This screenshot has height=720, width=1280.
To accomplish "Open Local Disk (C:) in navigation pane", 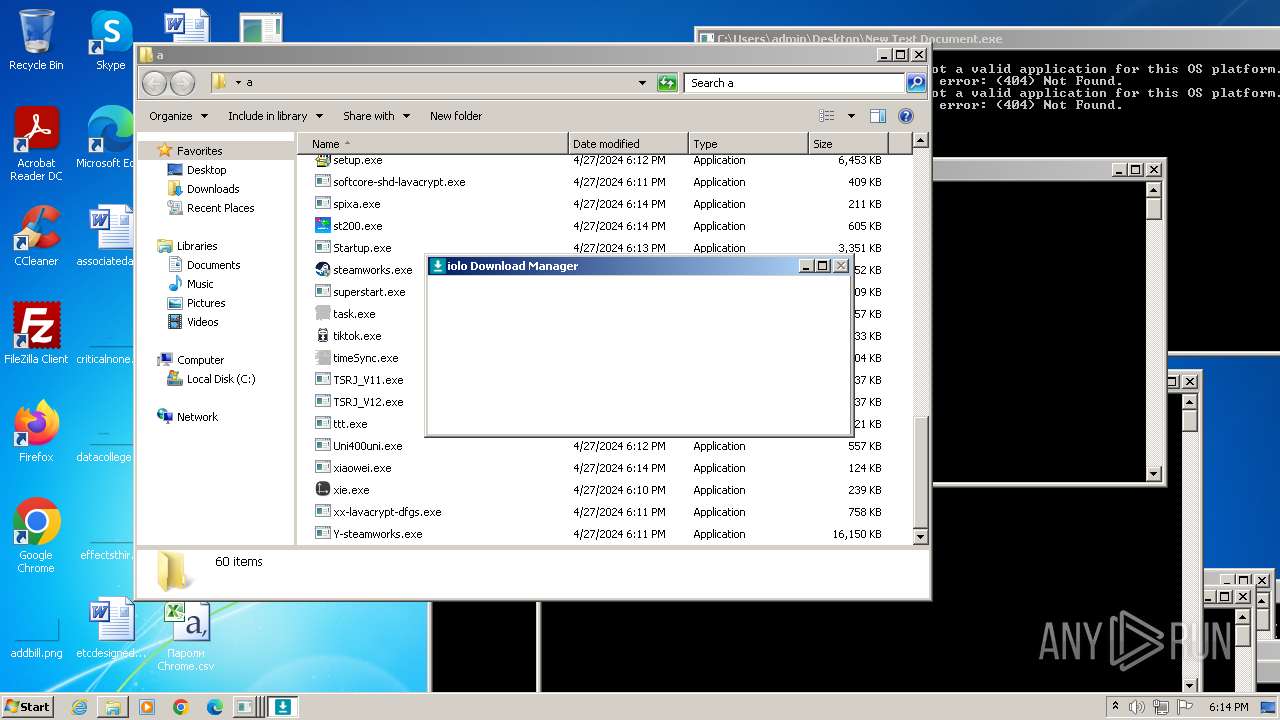I will [220, 379].
